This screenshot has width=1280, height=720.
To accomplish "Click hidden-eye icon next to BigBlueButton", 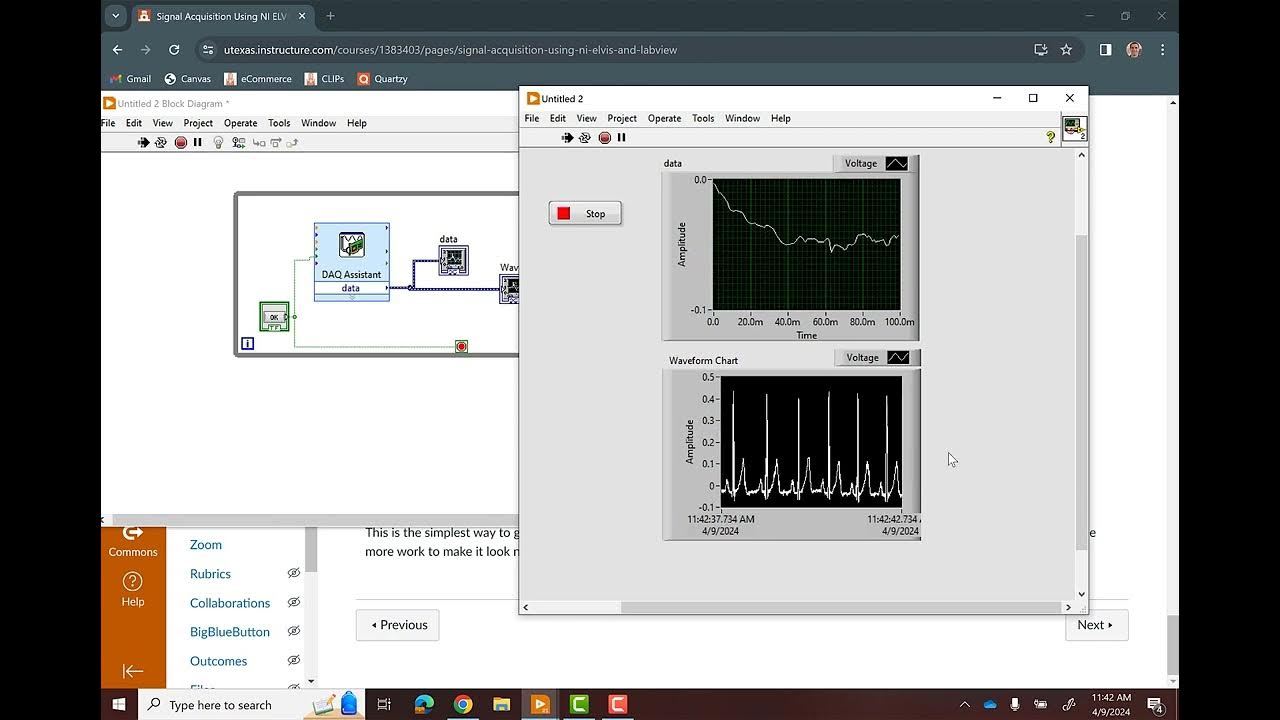I will point(294,632).
